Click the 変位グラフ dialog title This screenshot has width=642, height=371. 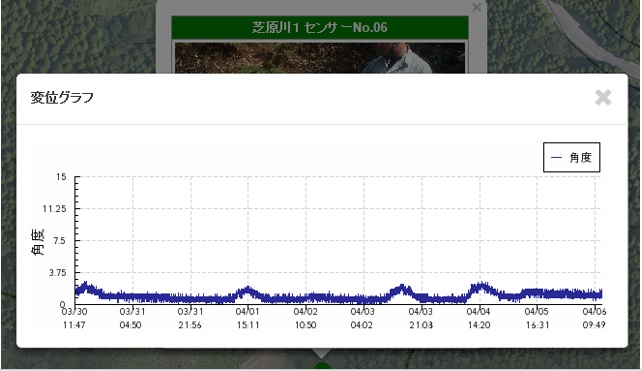pyautogui.click(x=62, y=97)
